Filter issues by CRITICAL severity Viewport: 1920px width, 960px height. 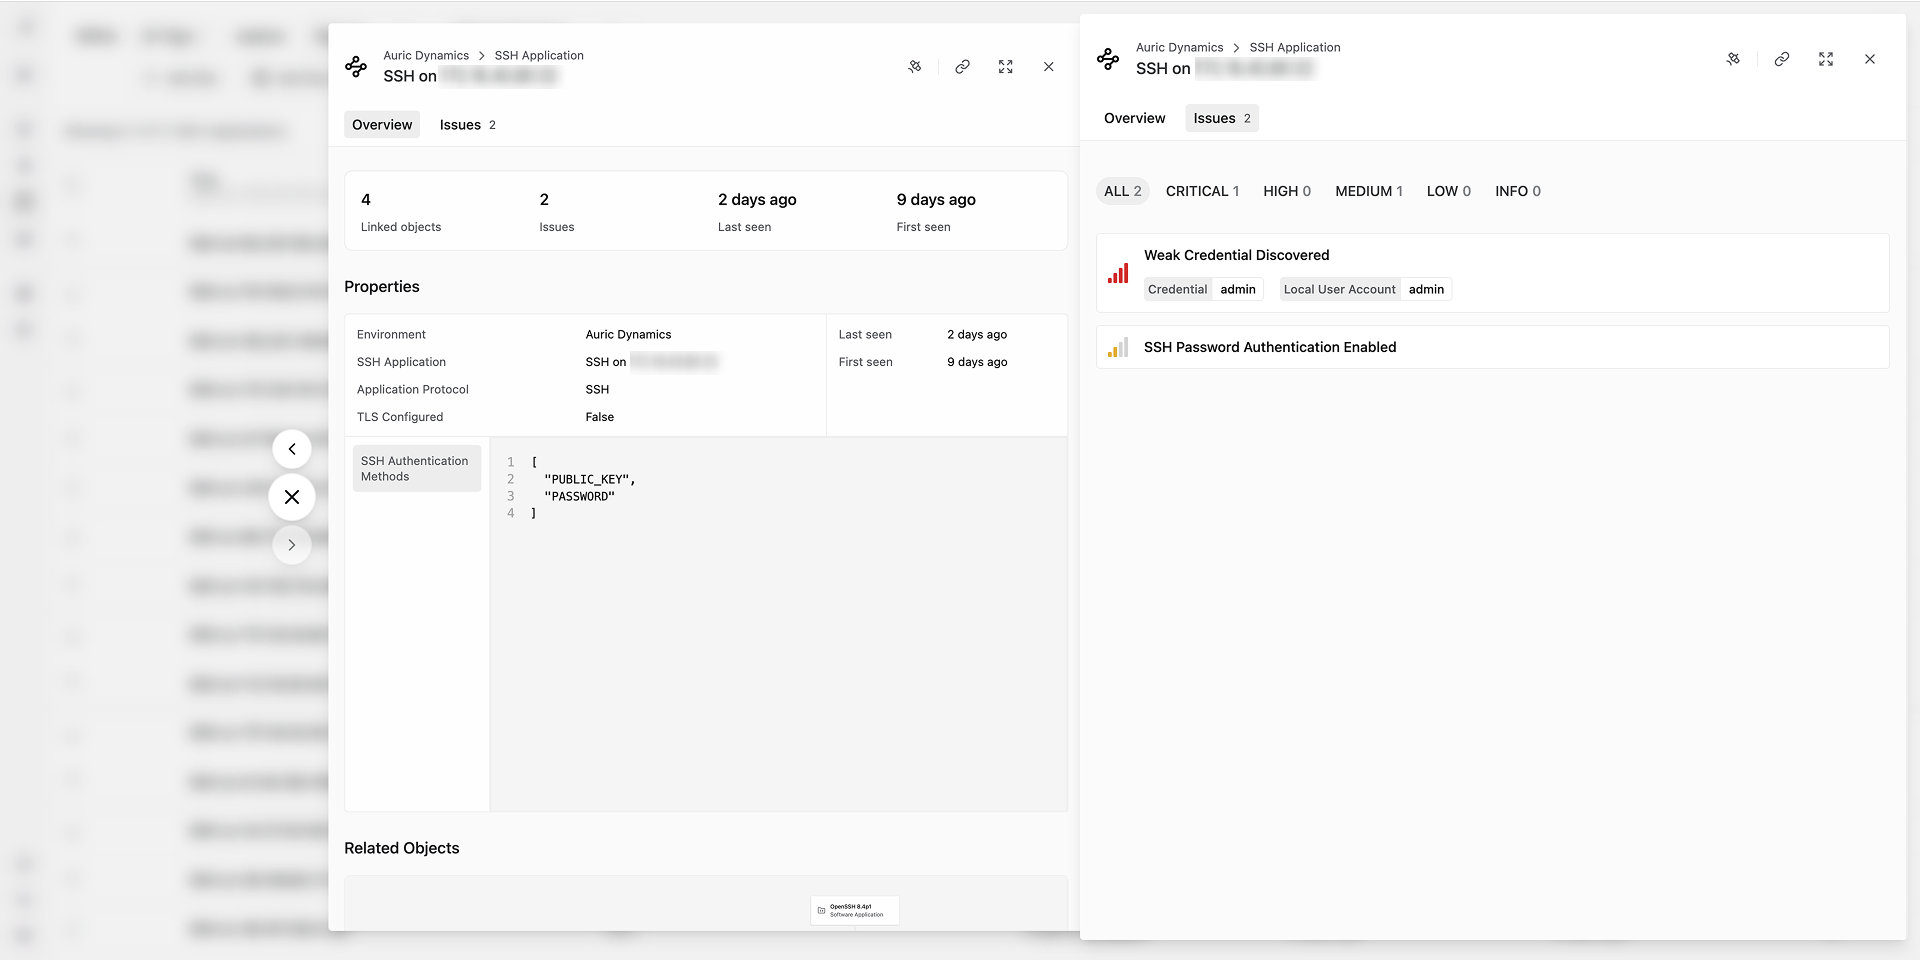tap(1201, 191)
